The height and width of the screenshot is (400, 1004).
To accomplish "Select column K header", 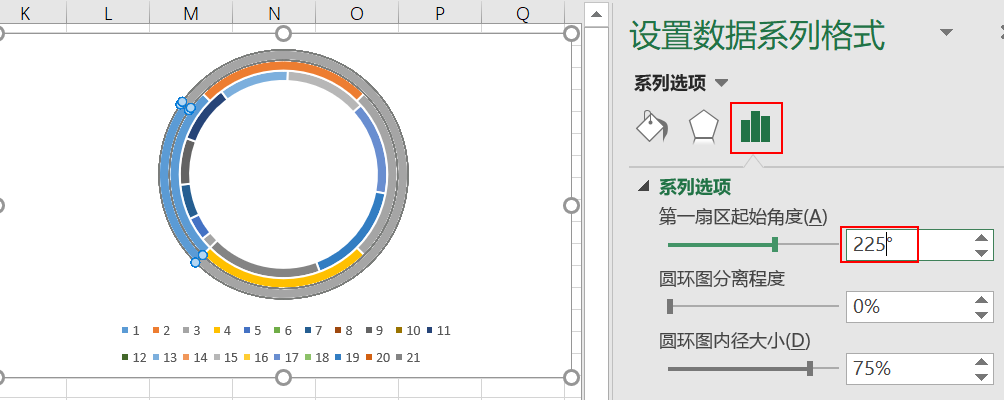I will coord(26,13).
